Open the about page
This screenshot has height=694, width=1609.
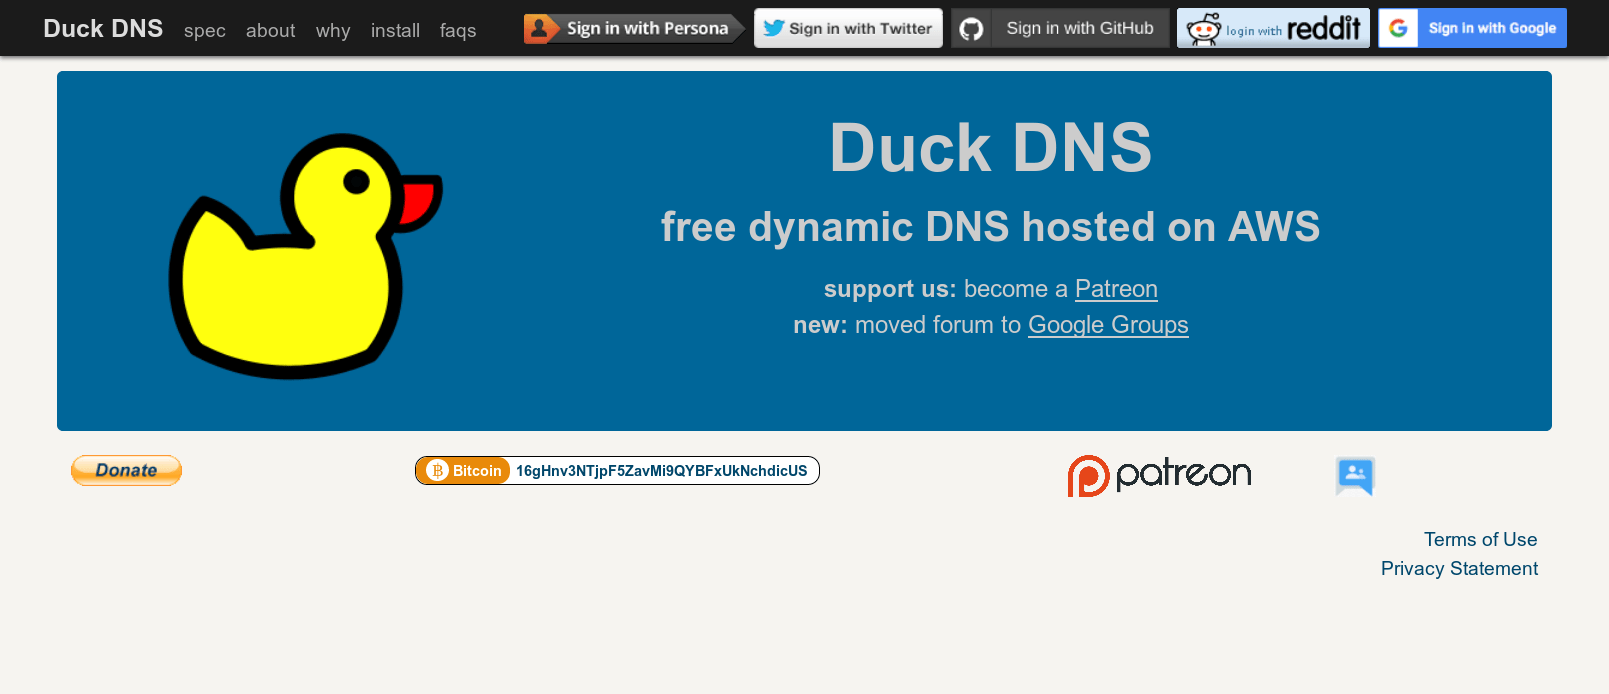pos(270,31)
